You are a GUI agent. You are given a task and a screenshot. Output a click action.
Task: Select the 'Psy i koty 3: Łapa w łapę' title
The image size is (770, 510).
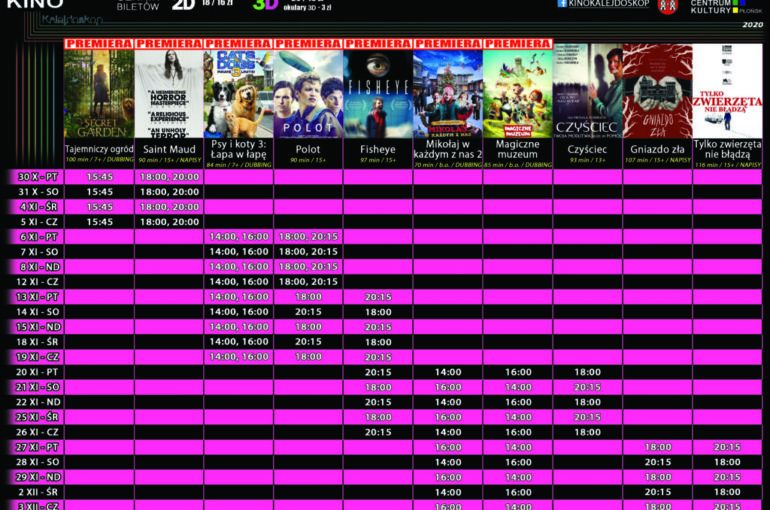pyautogui.click(x=239, y=149)
